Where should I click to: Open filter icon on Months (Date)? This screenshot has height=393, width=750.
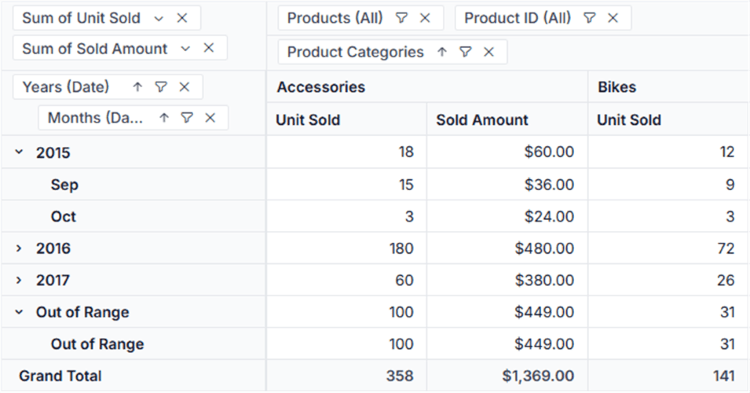click(187, 118)
